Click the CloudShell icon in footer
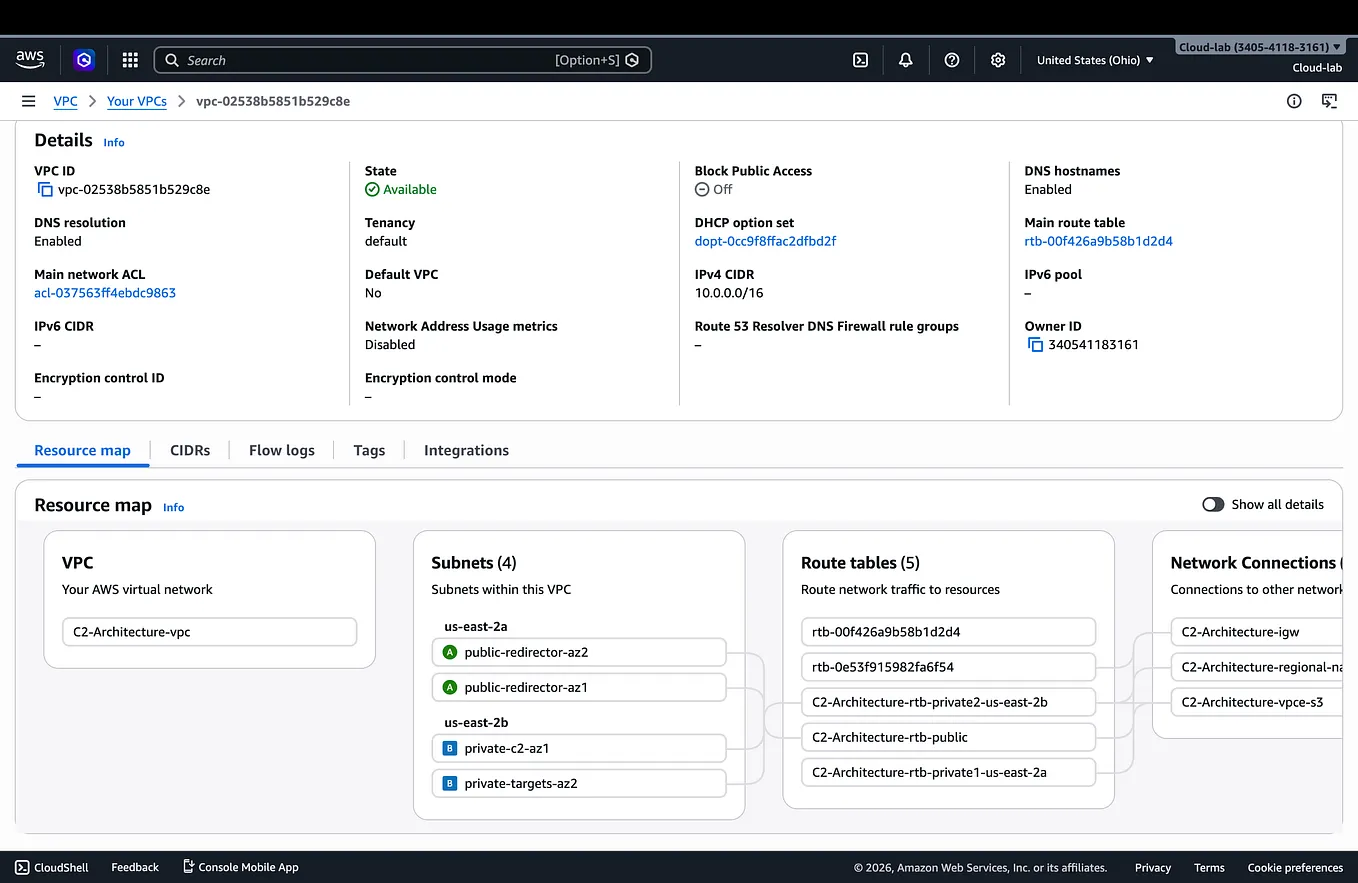 [x=22, y=867]
